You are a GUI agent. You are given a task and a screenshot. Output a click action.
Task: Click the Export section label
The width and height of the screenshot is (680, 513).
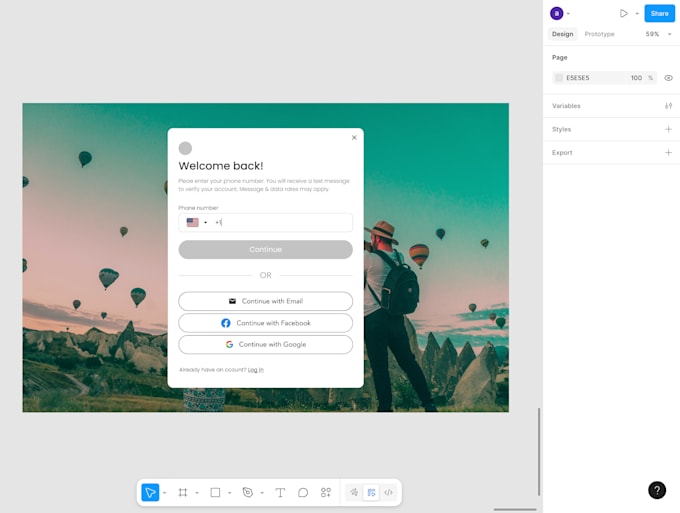pos(562,153)
